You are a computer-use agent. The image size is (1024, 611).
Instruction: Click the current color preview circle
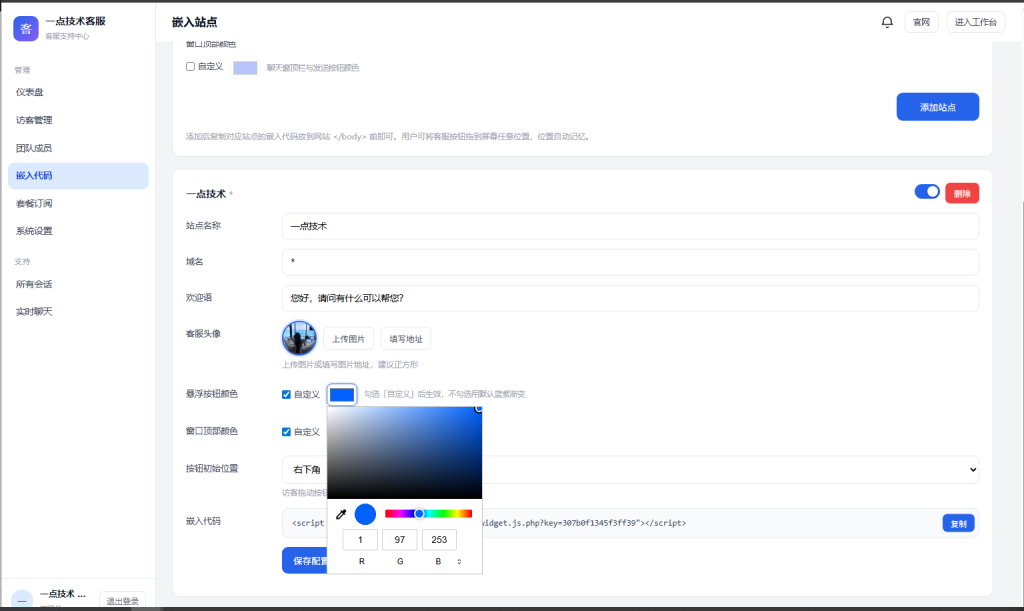(365, 514)
